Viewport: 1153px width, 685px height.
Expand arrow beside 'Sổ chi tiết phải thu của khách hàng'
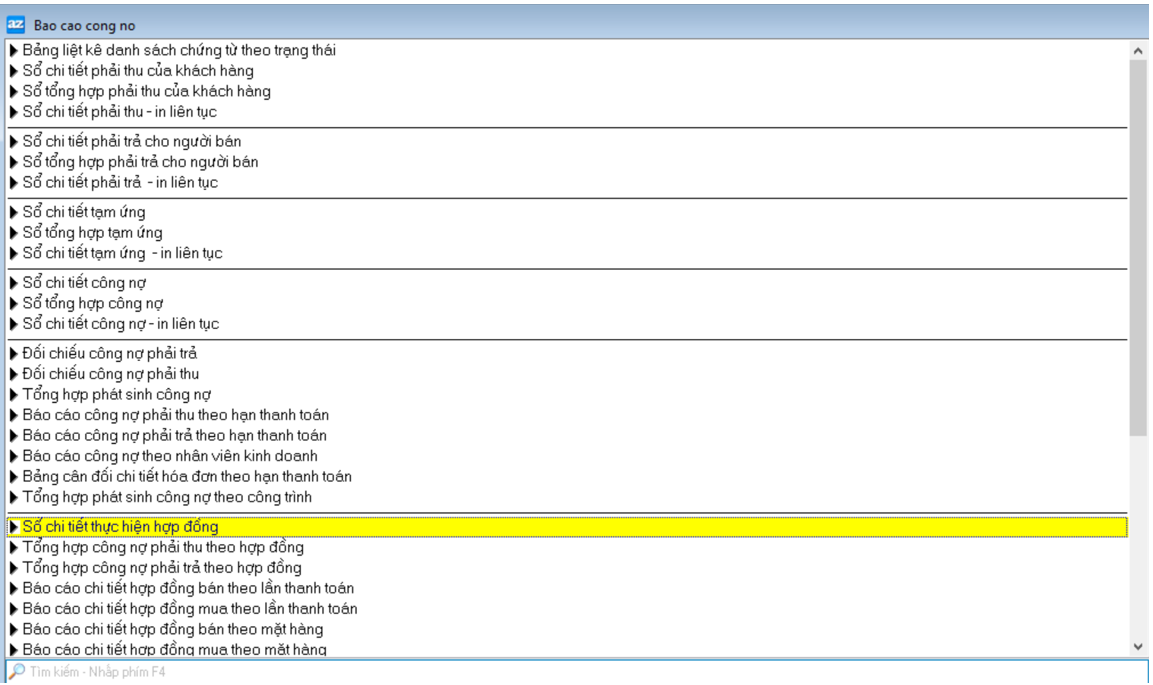(x=14, y=71)
